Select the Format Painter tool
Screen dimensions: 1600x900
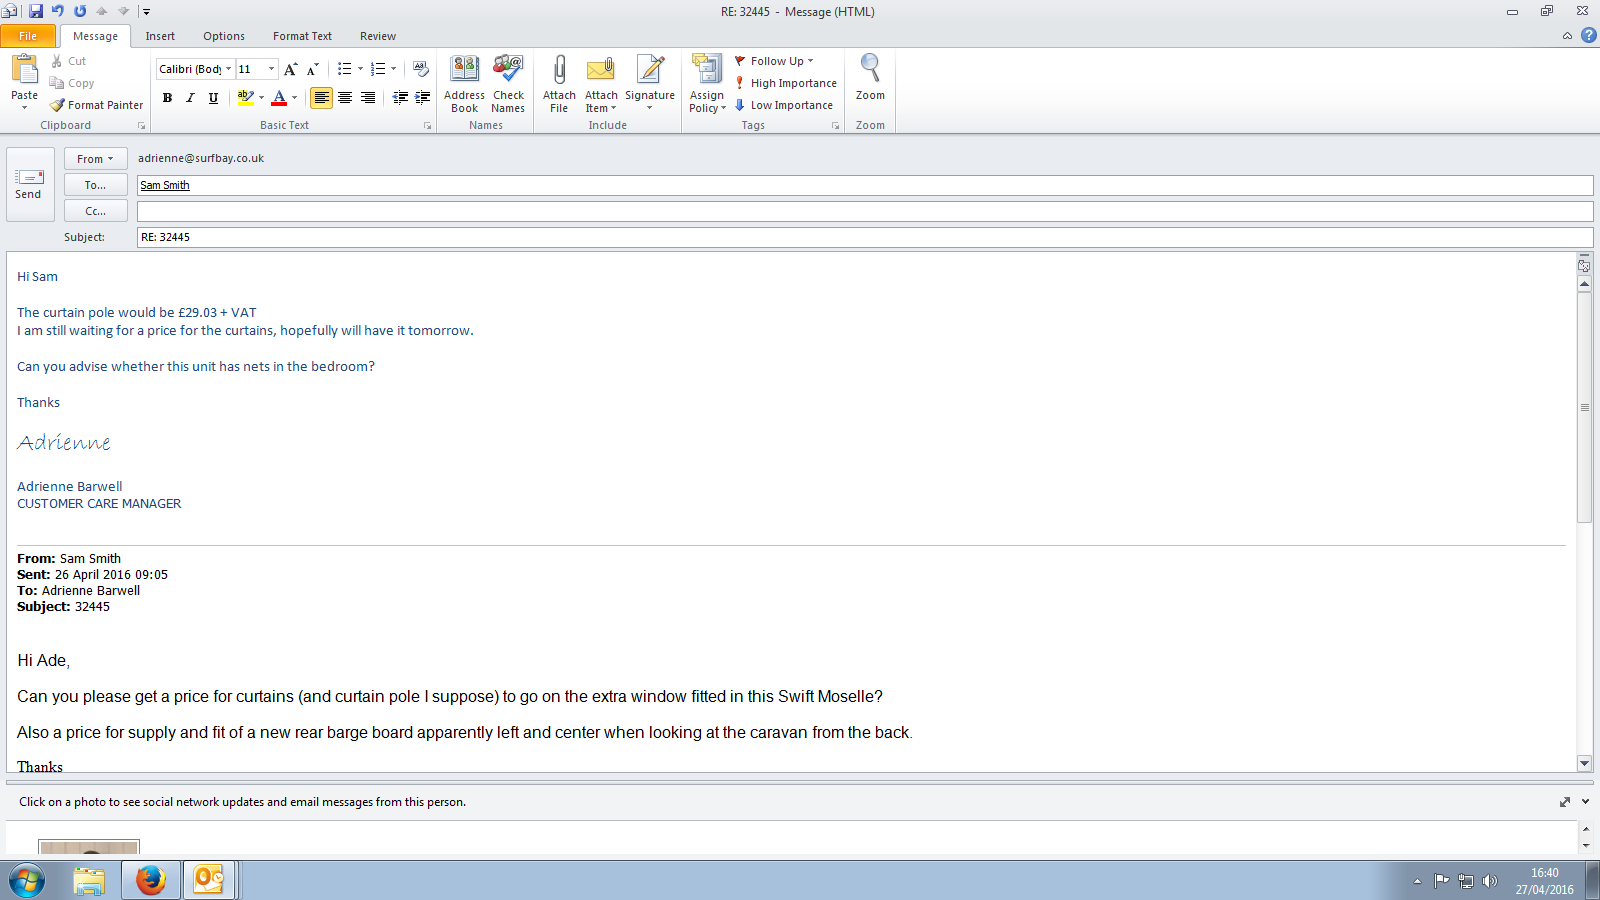[97, 105]
